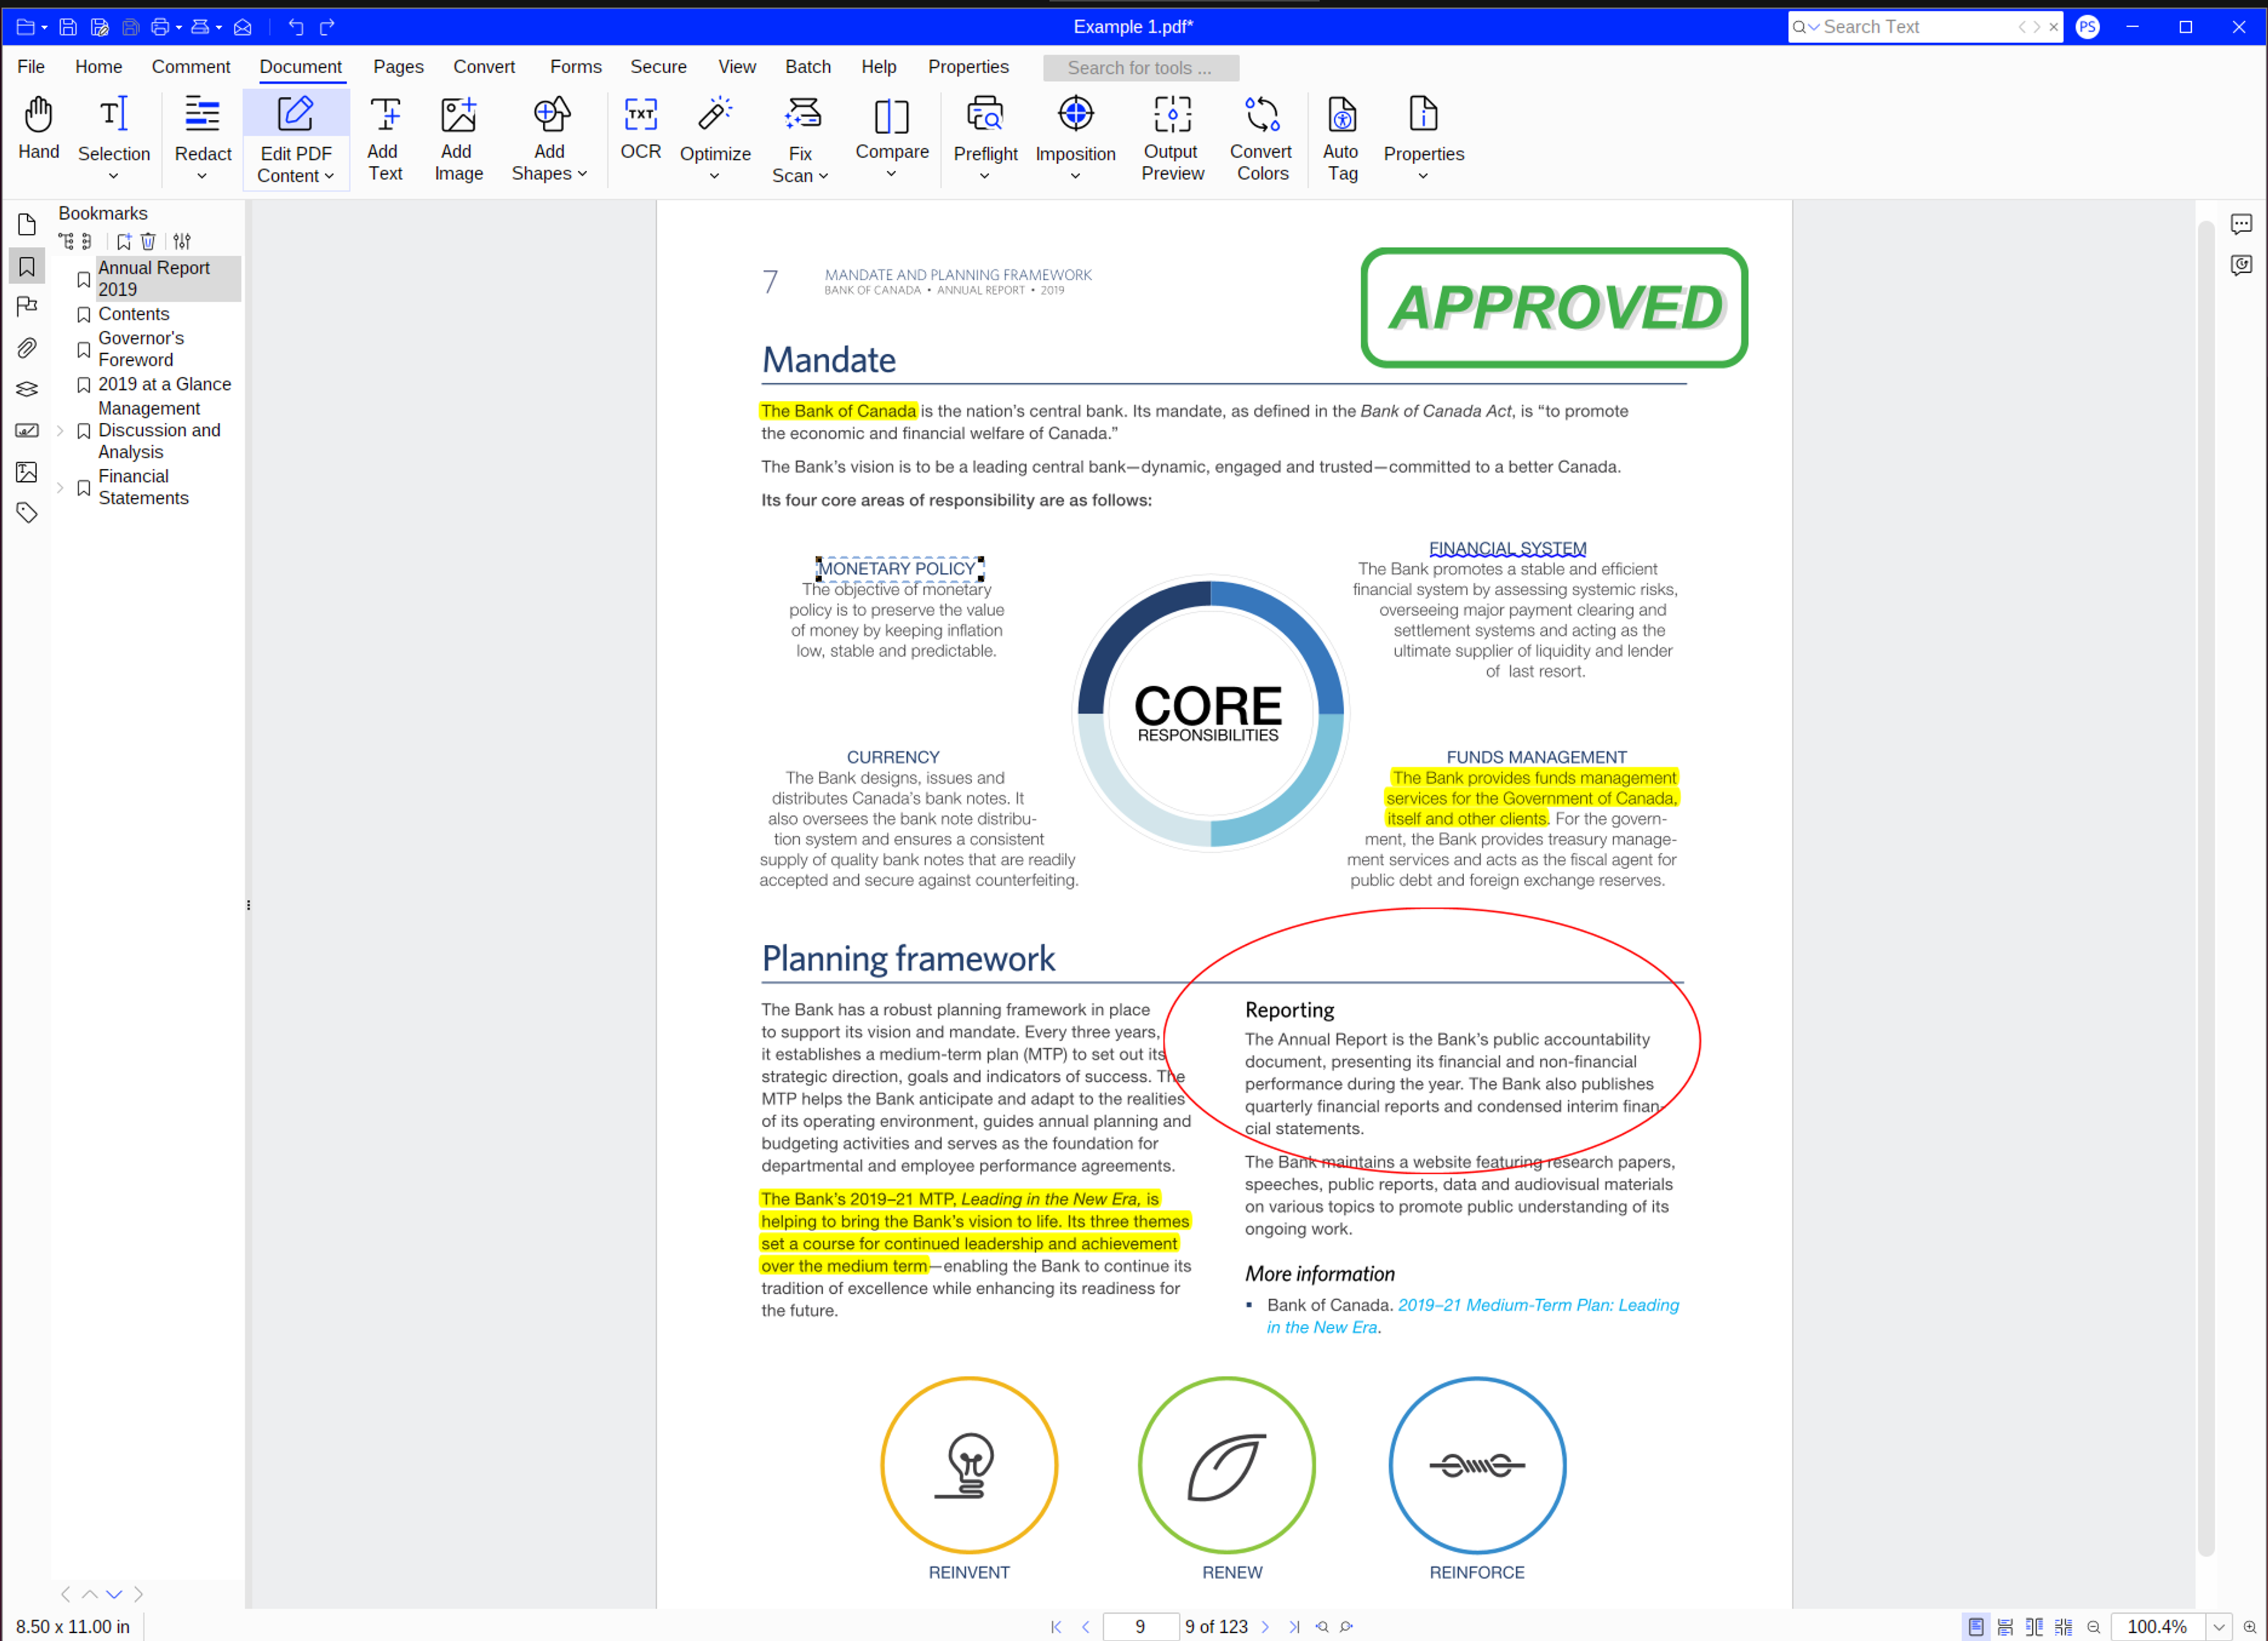Choose the Redact tool

coord(202,128)
